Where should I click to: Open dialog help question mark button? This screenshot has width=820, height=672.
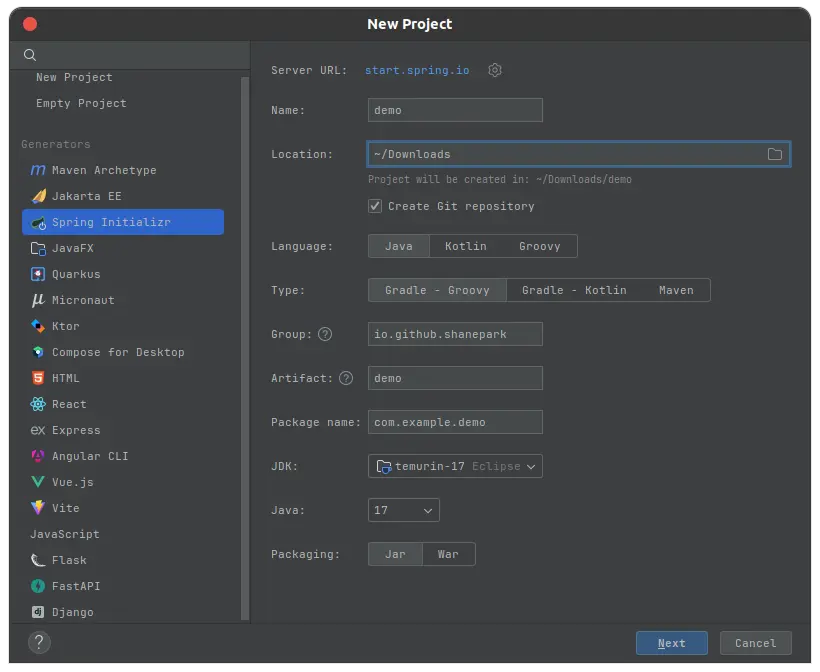click(x=39, y=643)
